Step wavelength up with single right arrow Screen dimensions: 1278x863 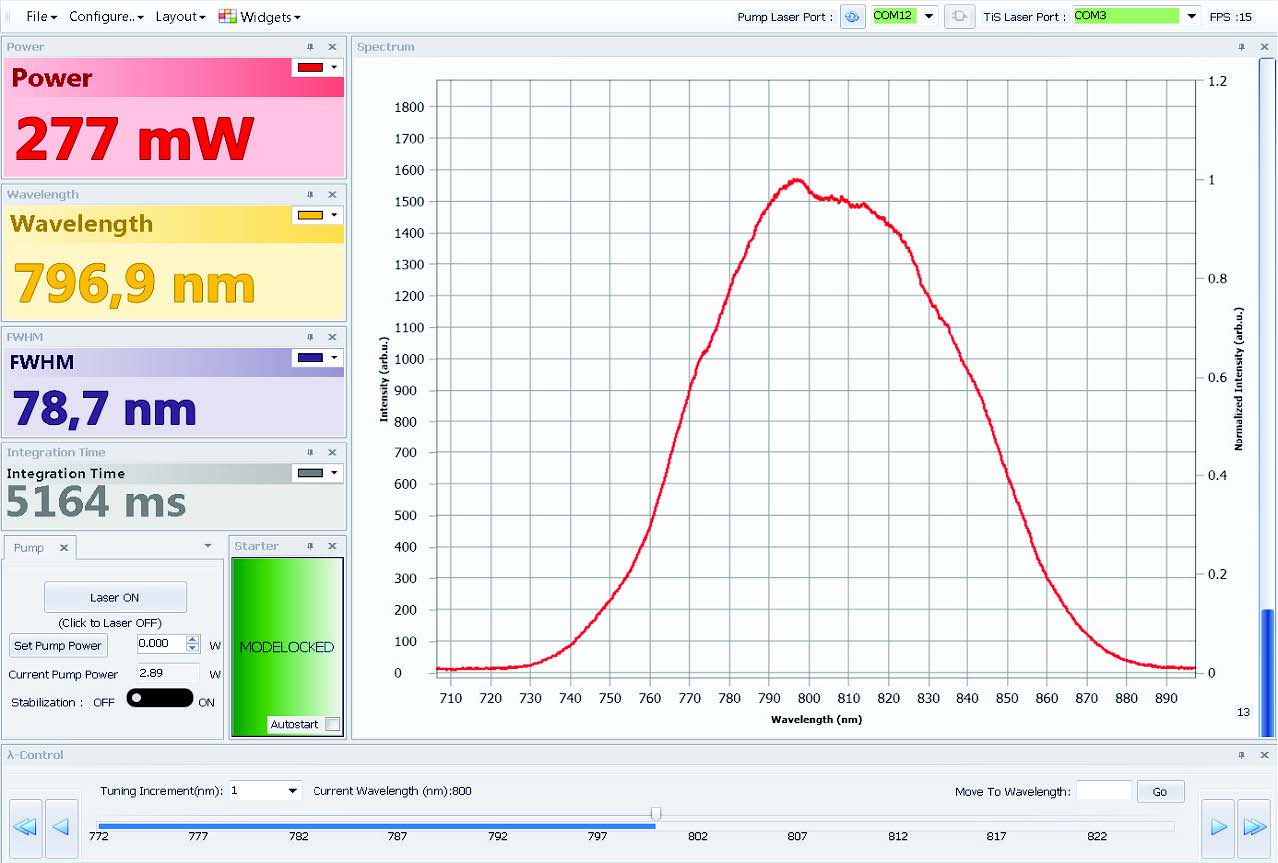click(1218, 827)
